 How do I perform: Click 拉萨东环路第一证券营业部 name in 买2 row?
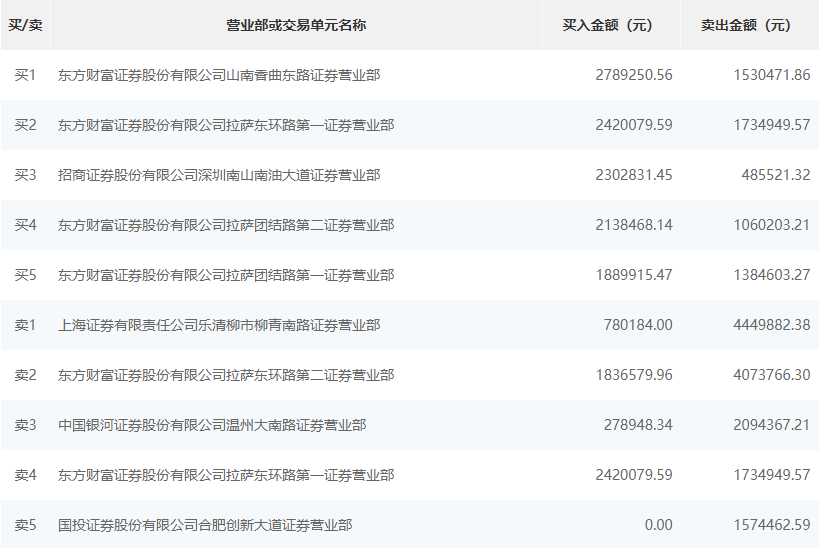[x=226, y=125]
